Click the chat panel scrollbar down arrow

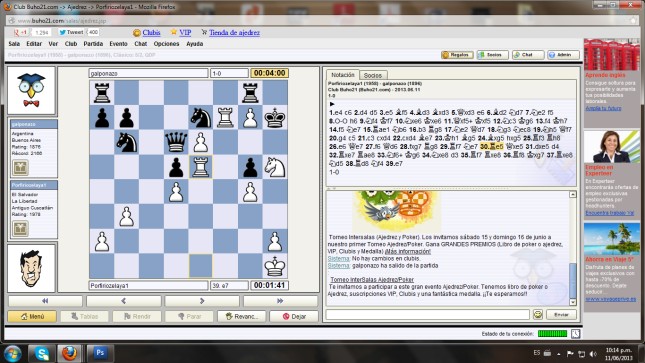click(x=573, y=302)
